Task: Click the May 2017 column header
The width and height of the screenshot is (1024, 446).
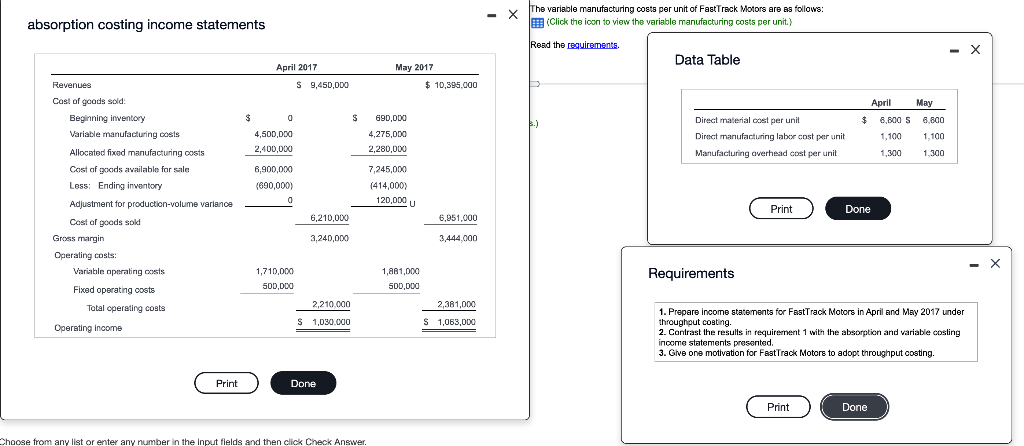Action: tap(414, 67)
